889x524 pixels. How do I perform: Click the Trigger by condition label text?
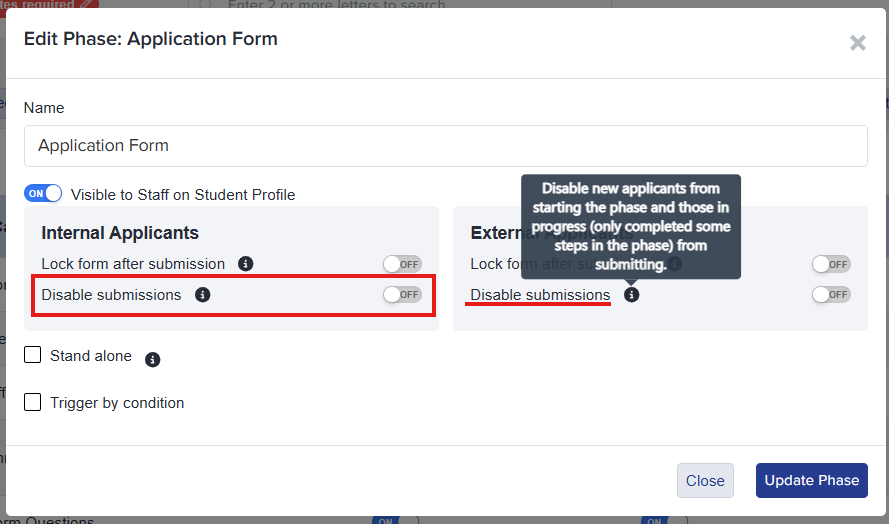pyautogui.click(x=117, y=403)
